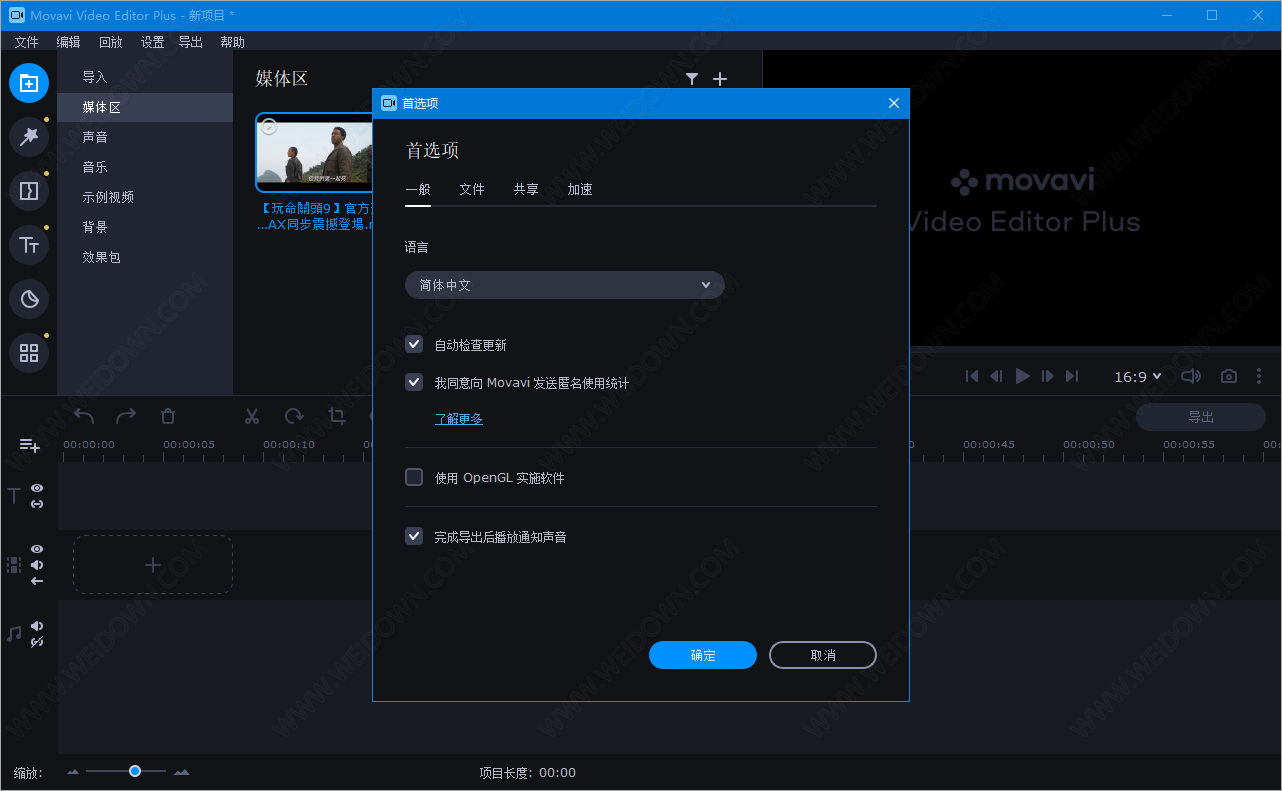Select 背景 in the sidebar list
The height and width of the screenshot is (791, 1282).
tap(145, 227)
